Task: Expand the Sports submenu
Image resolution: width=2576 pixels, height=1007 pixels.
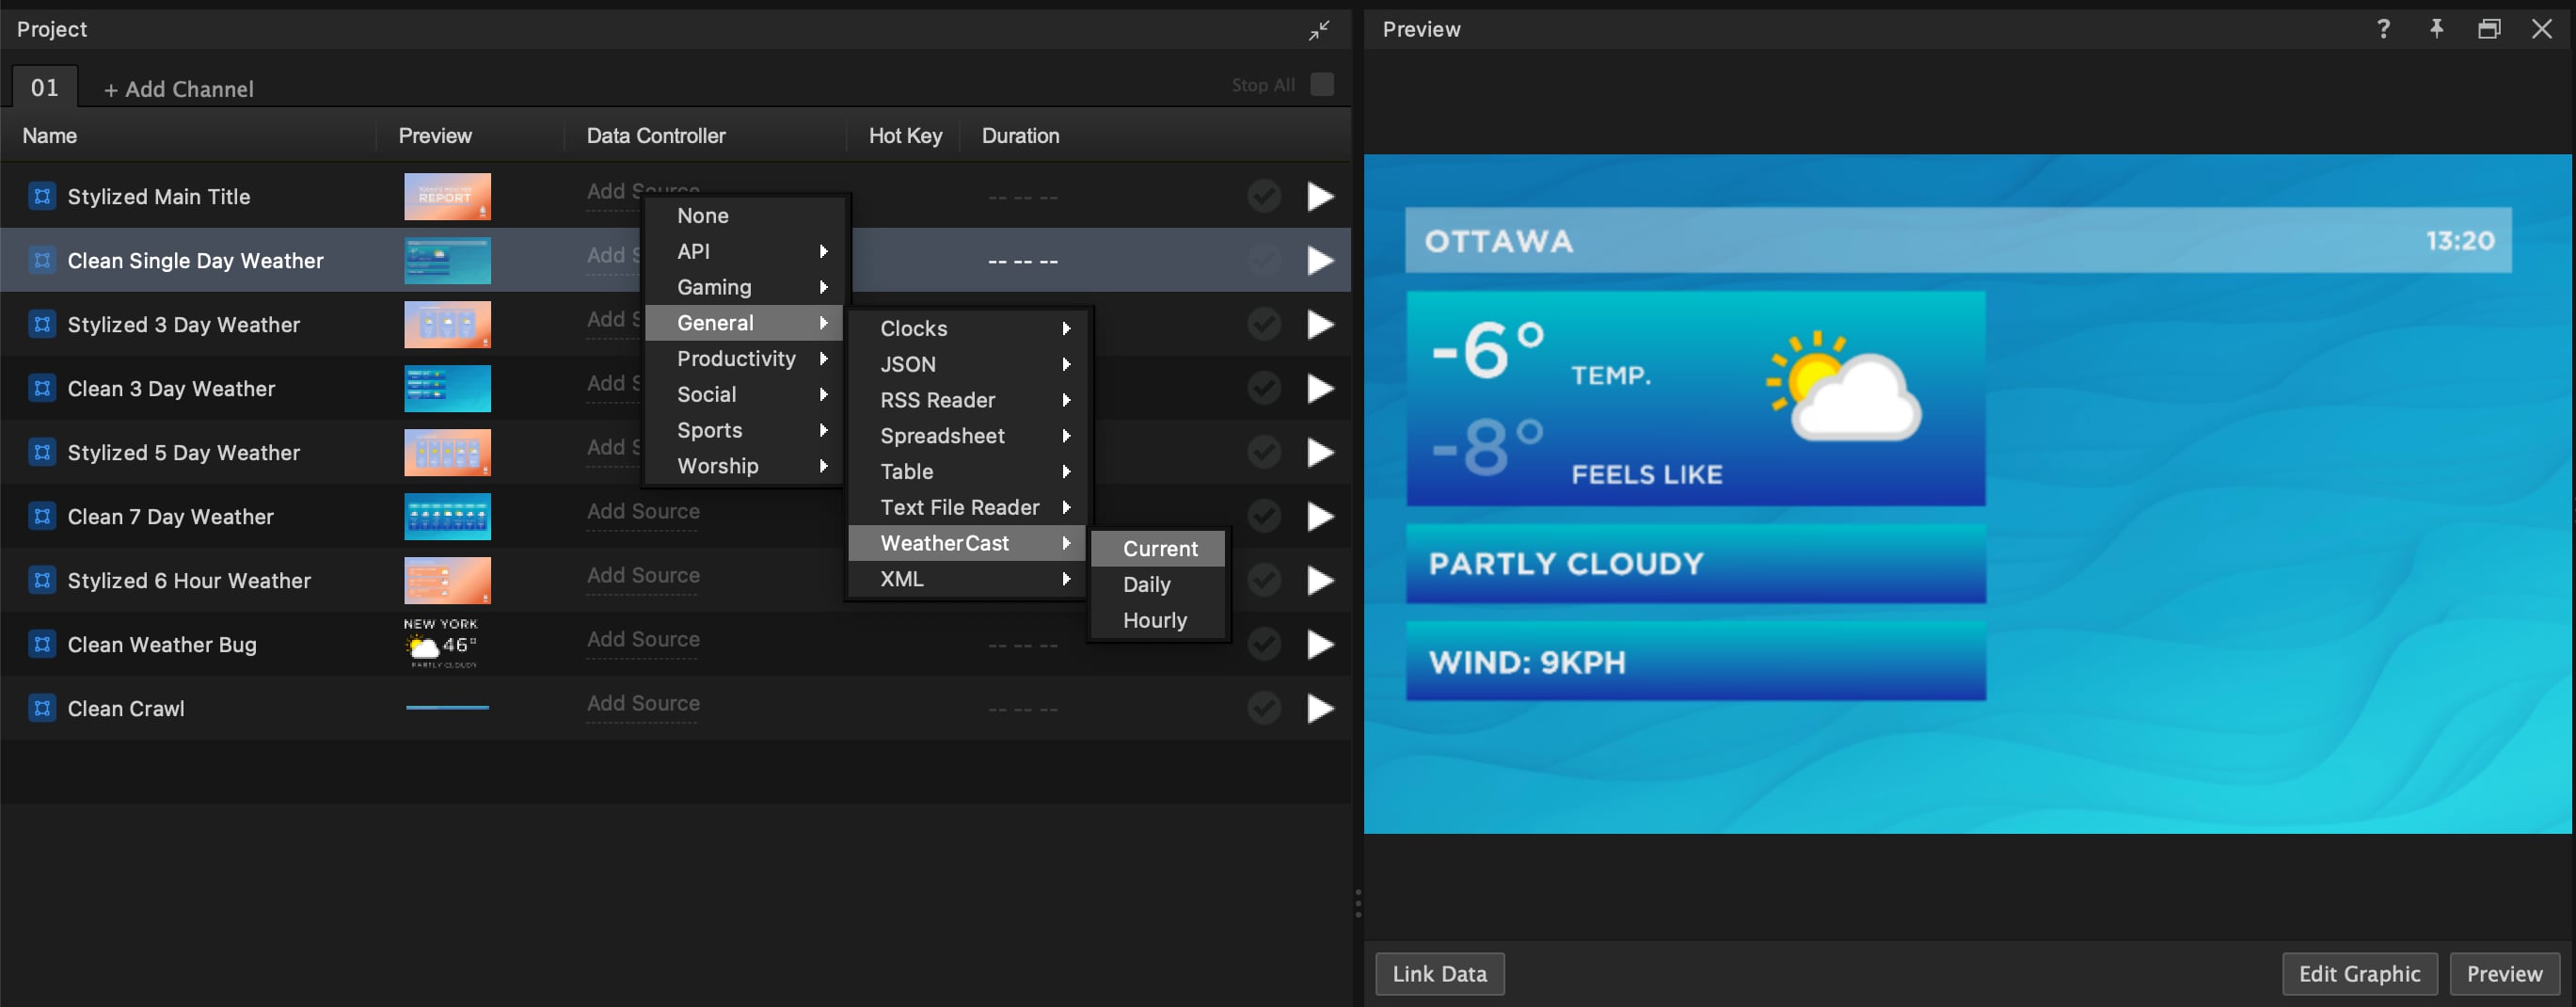Action: [x=745, y=430]
